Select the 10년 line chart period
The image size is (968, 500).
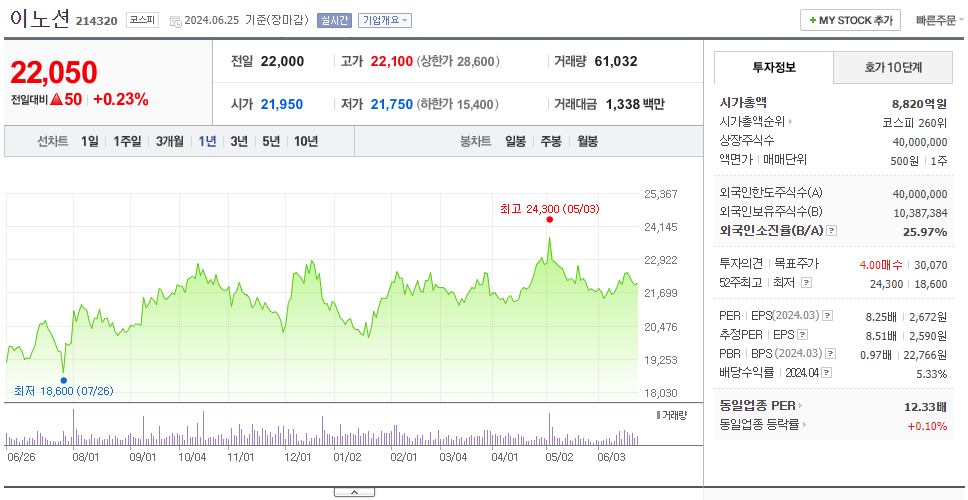306,141
